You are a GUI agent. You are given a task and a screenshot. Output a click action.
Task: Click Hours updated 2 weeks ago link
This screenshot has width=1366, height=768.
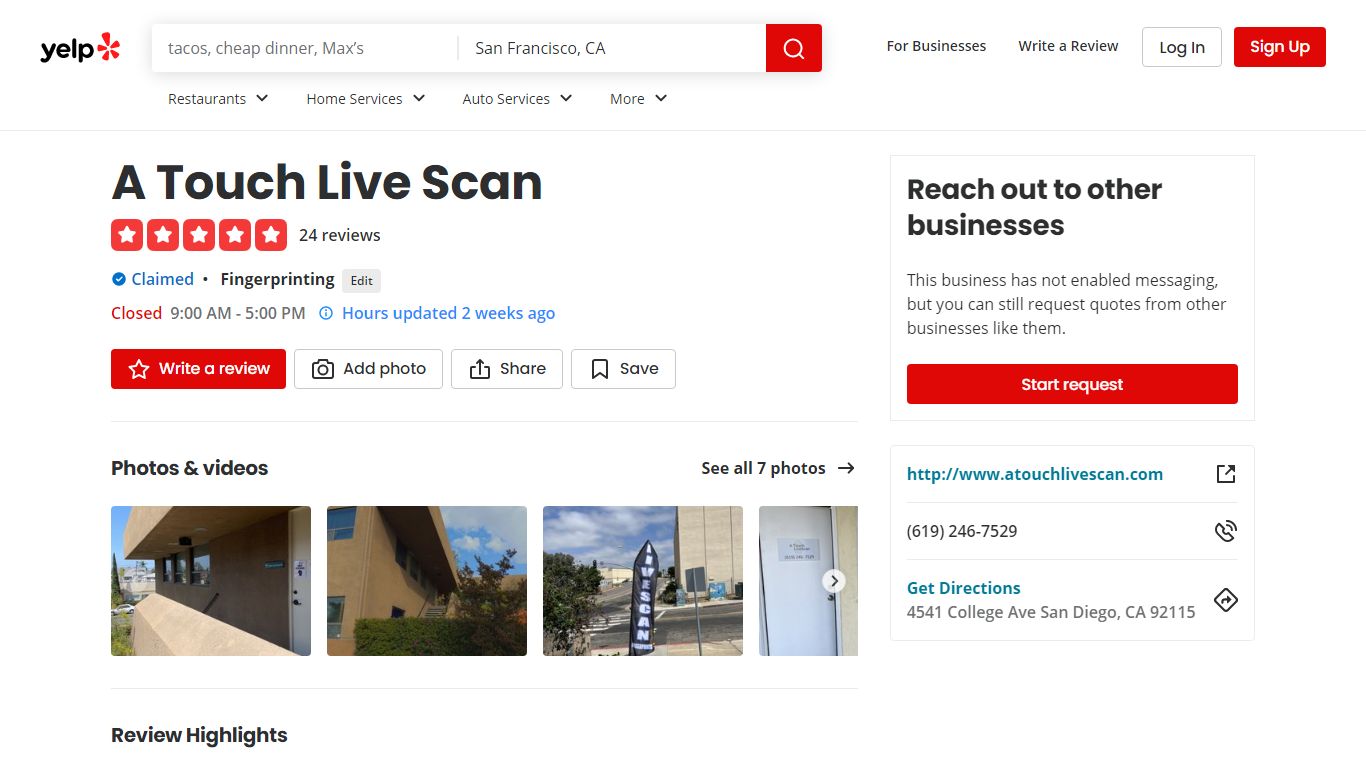tap(448, 313)
